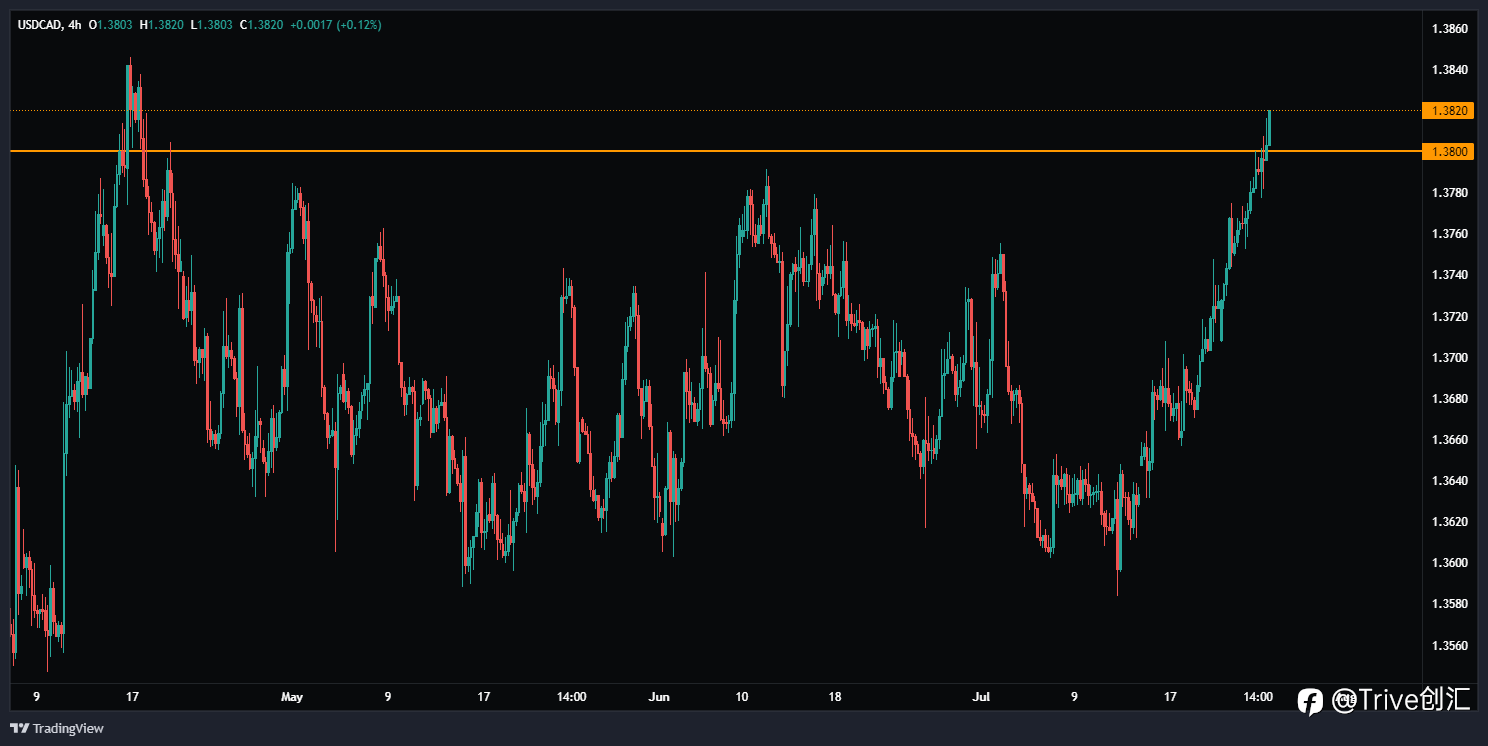This screenshot has height=746, width=1488.
Task: Click the 10 date label on time axis
Action: [742, 696]
